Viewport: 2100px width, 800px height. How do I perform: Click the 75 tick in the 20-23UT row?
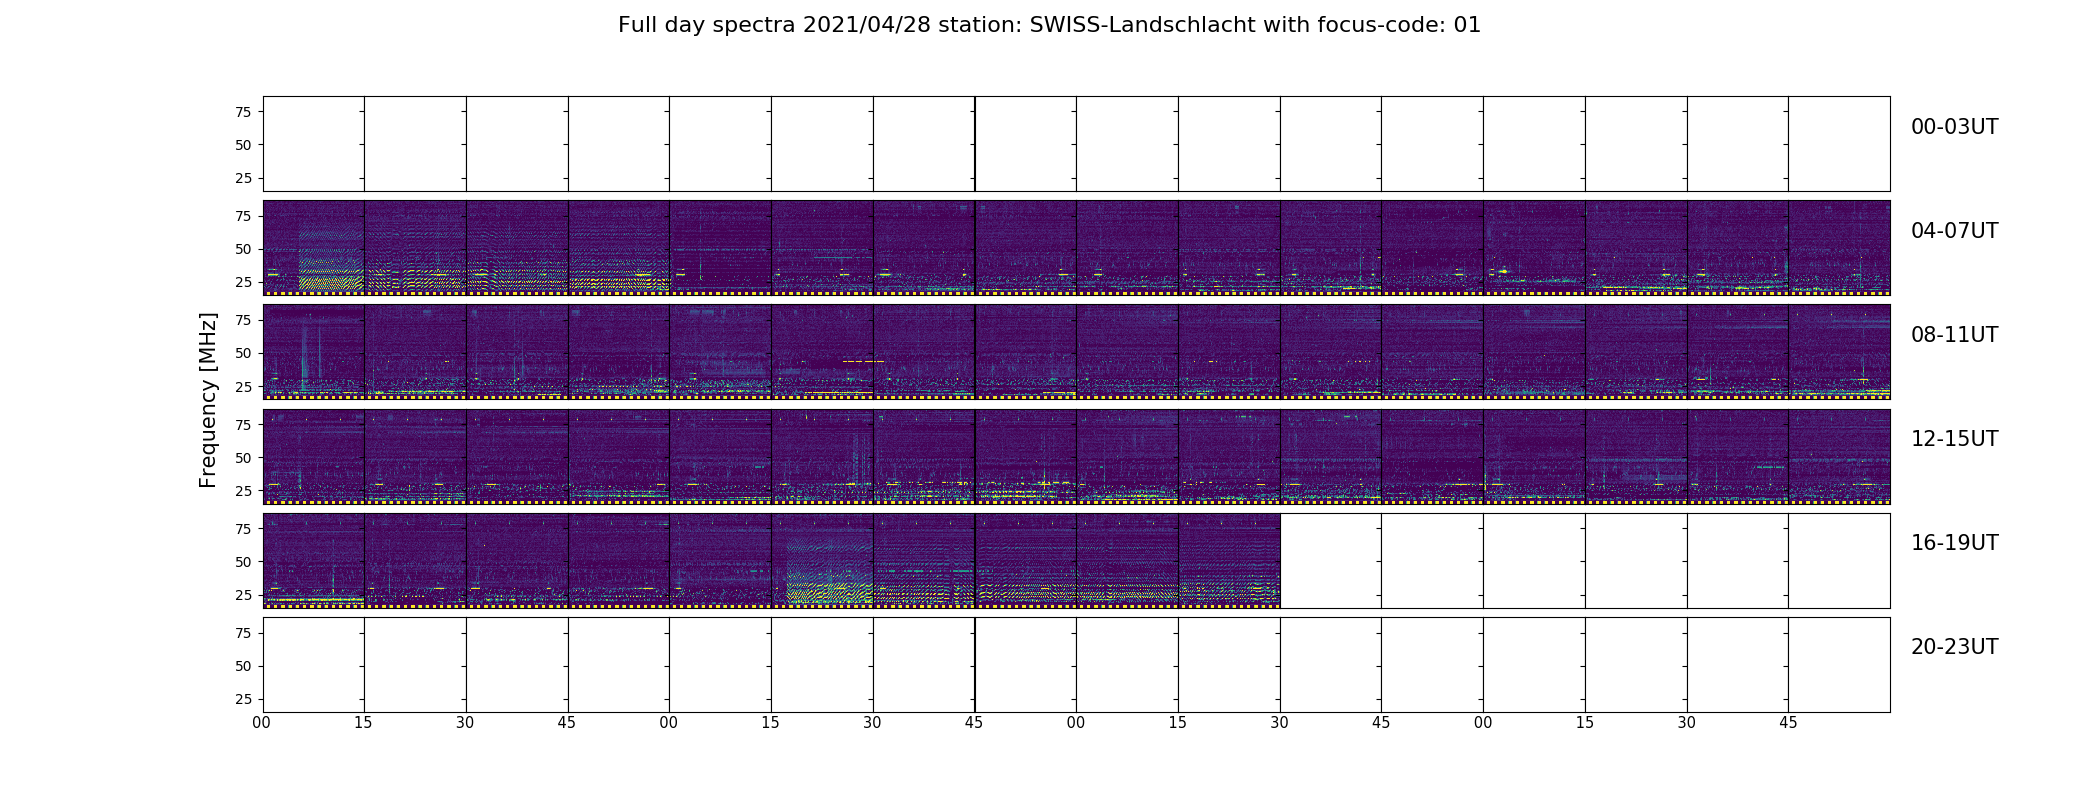click(x=243, y=633)
